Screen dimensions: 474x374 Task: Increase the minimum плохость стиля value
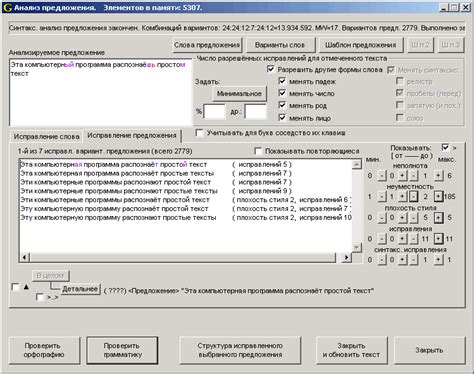click(403, 218)
